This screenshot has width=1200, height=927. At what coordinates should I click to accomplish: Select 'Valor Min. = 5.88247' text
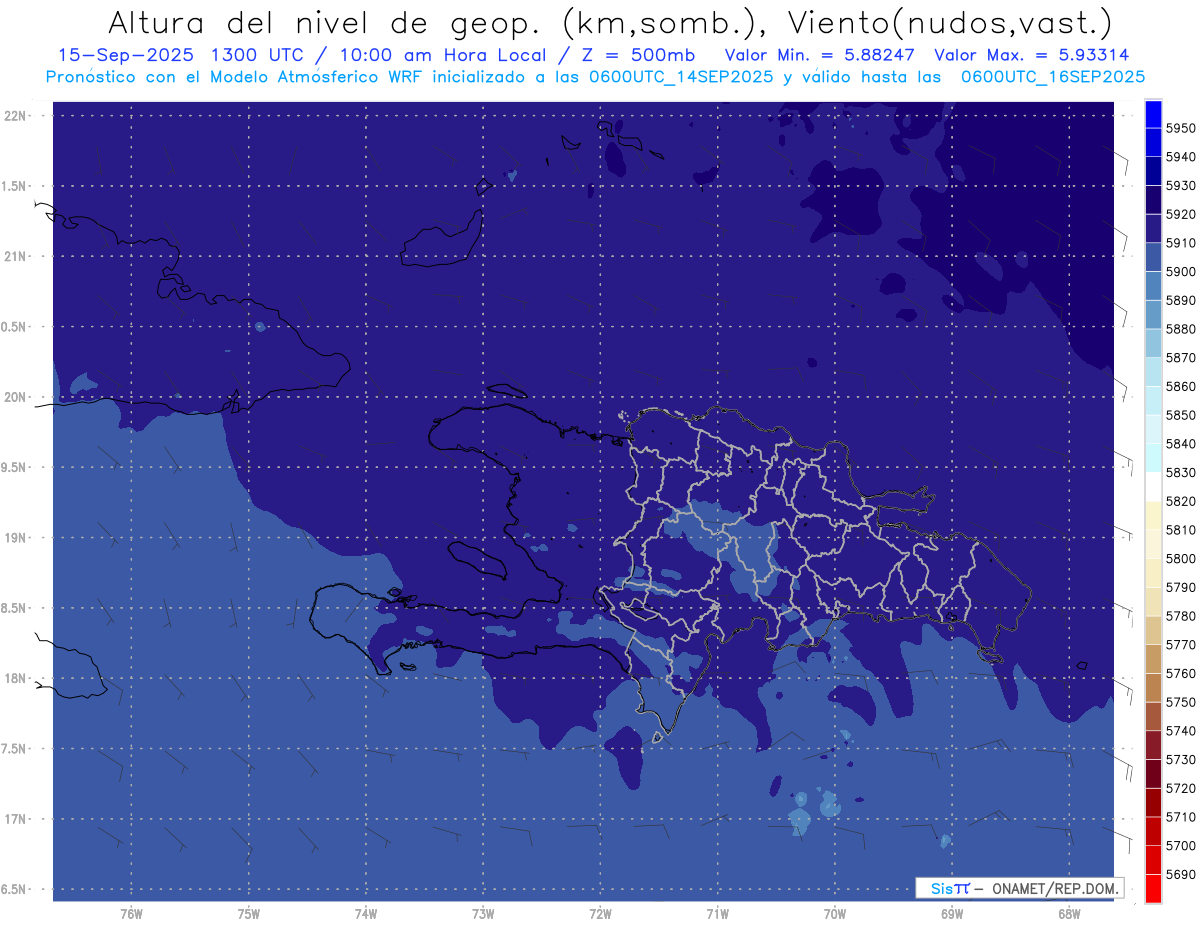(819, 56)
